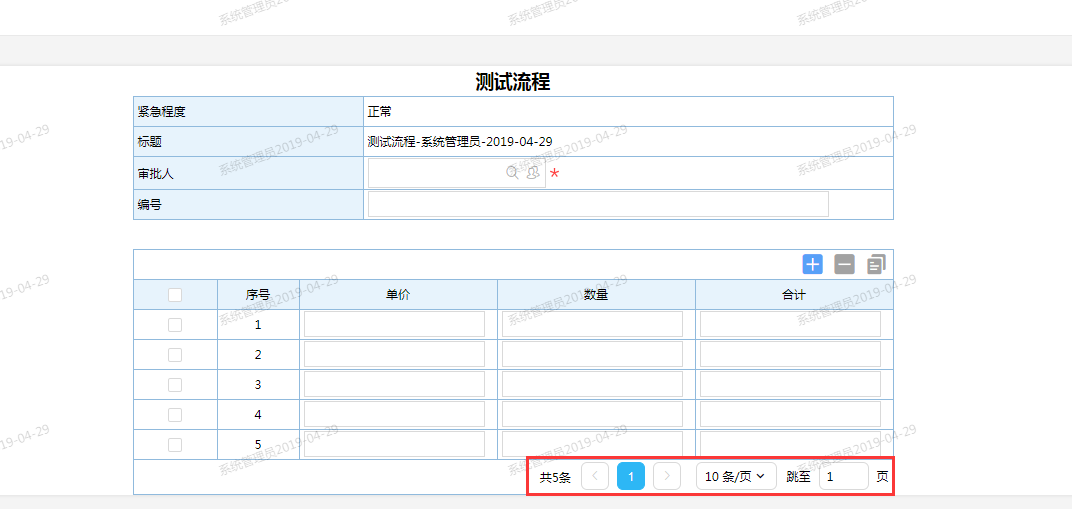This screenshot has width=1072, height=509.
Task: Toggle the select-all checkbox in table header
Action: point(175,295)
